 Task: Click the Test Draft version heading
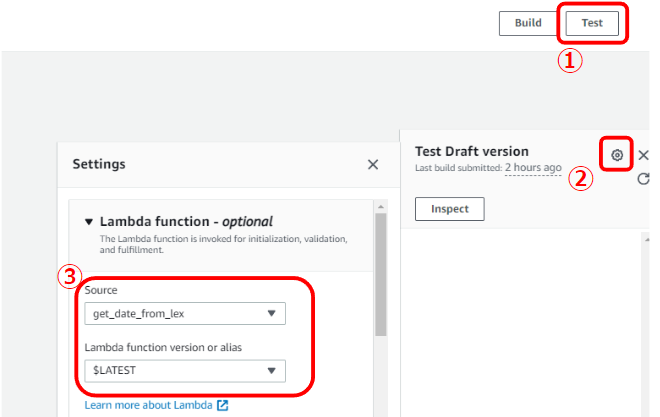point(472,151)
